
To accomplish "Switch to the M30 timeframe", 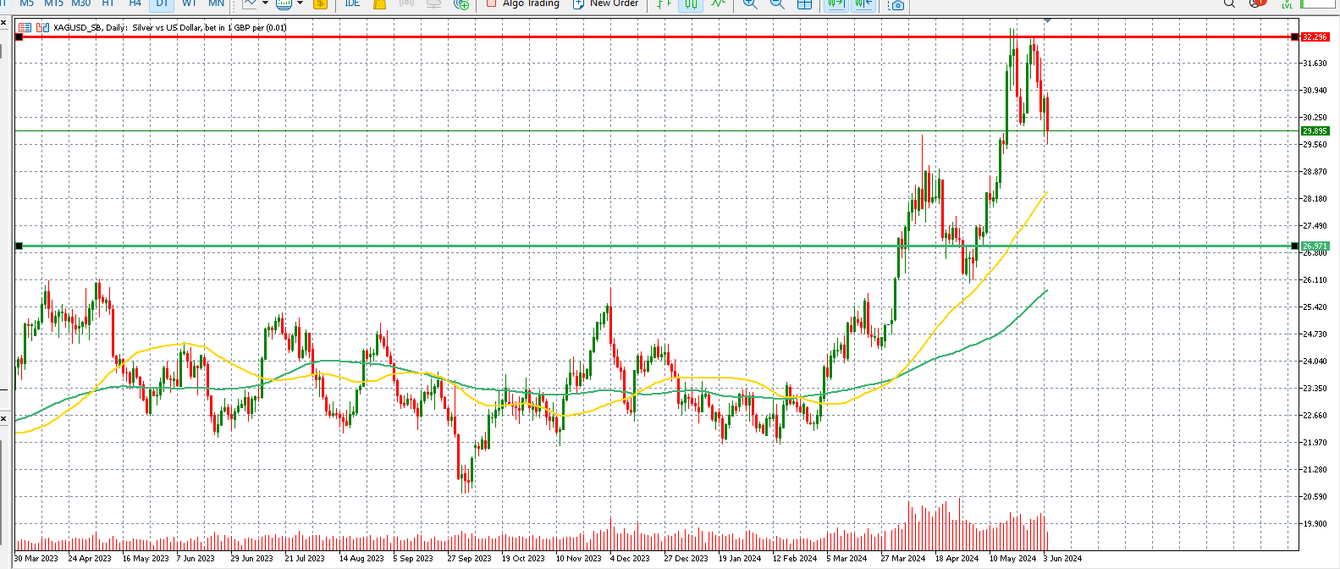I will (x=81, y=3).
